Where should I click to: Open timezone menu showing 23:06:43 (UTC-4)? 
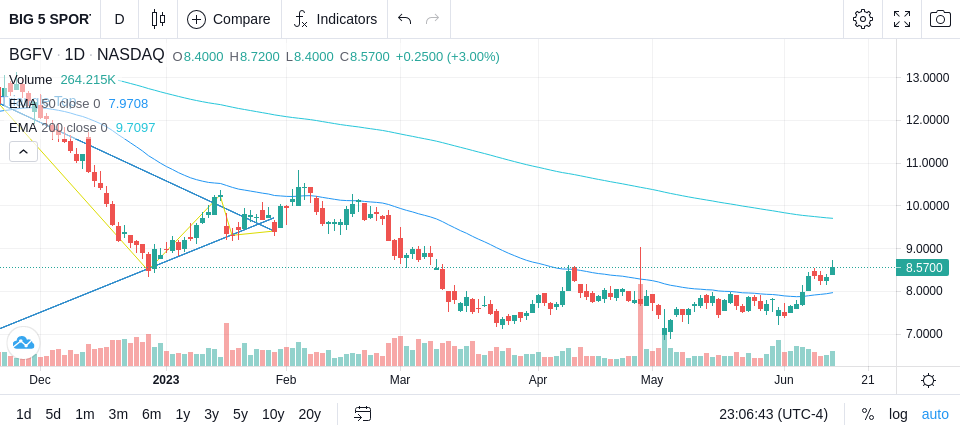tap(773, 415)
